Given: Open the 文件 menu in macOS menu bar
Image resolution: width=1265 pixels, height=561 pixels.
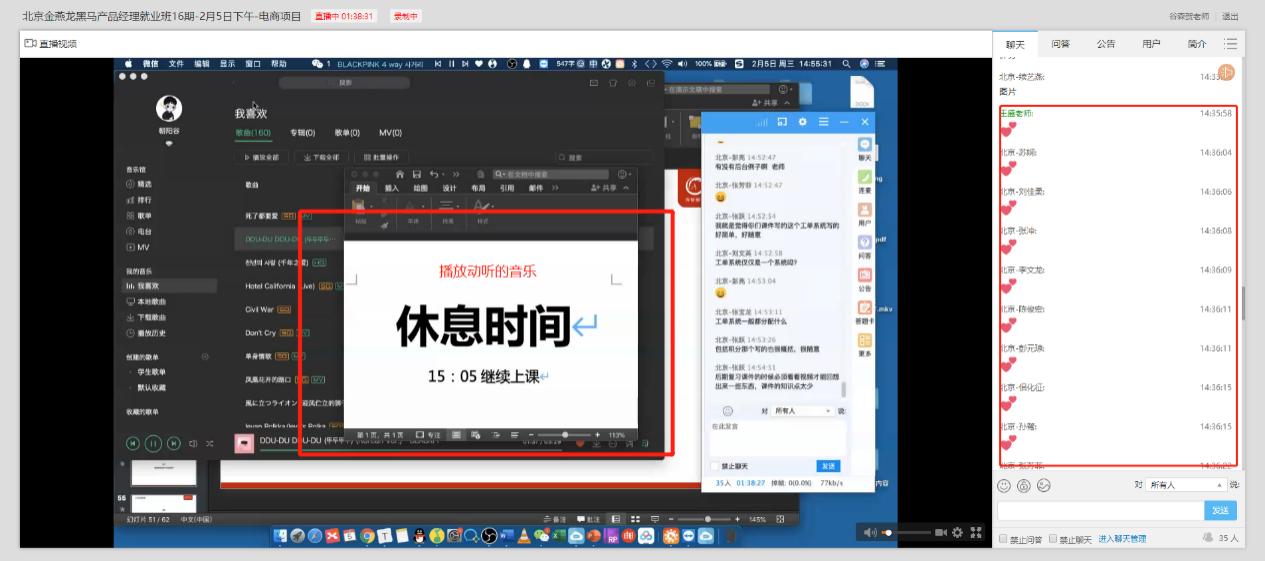Looking at the screenshot, I should pos(176,63).
